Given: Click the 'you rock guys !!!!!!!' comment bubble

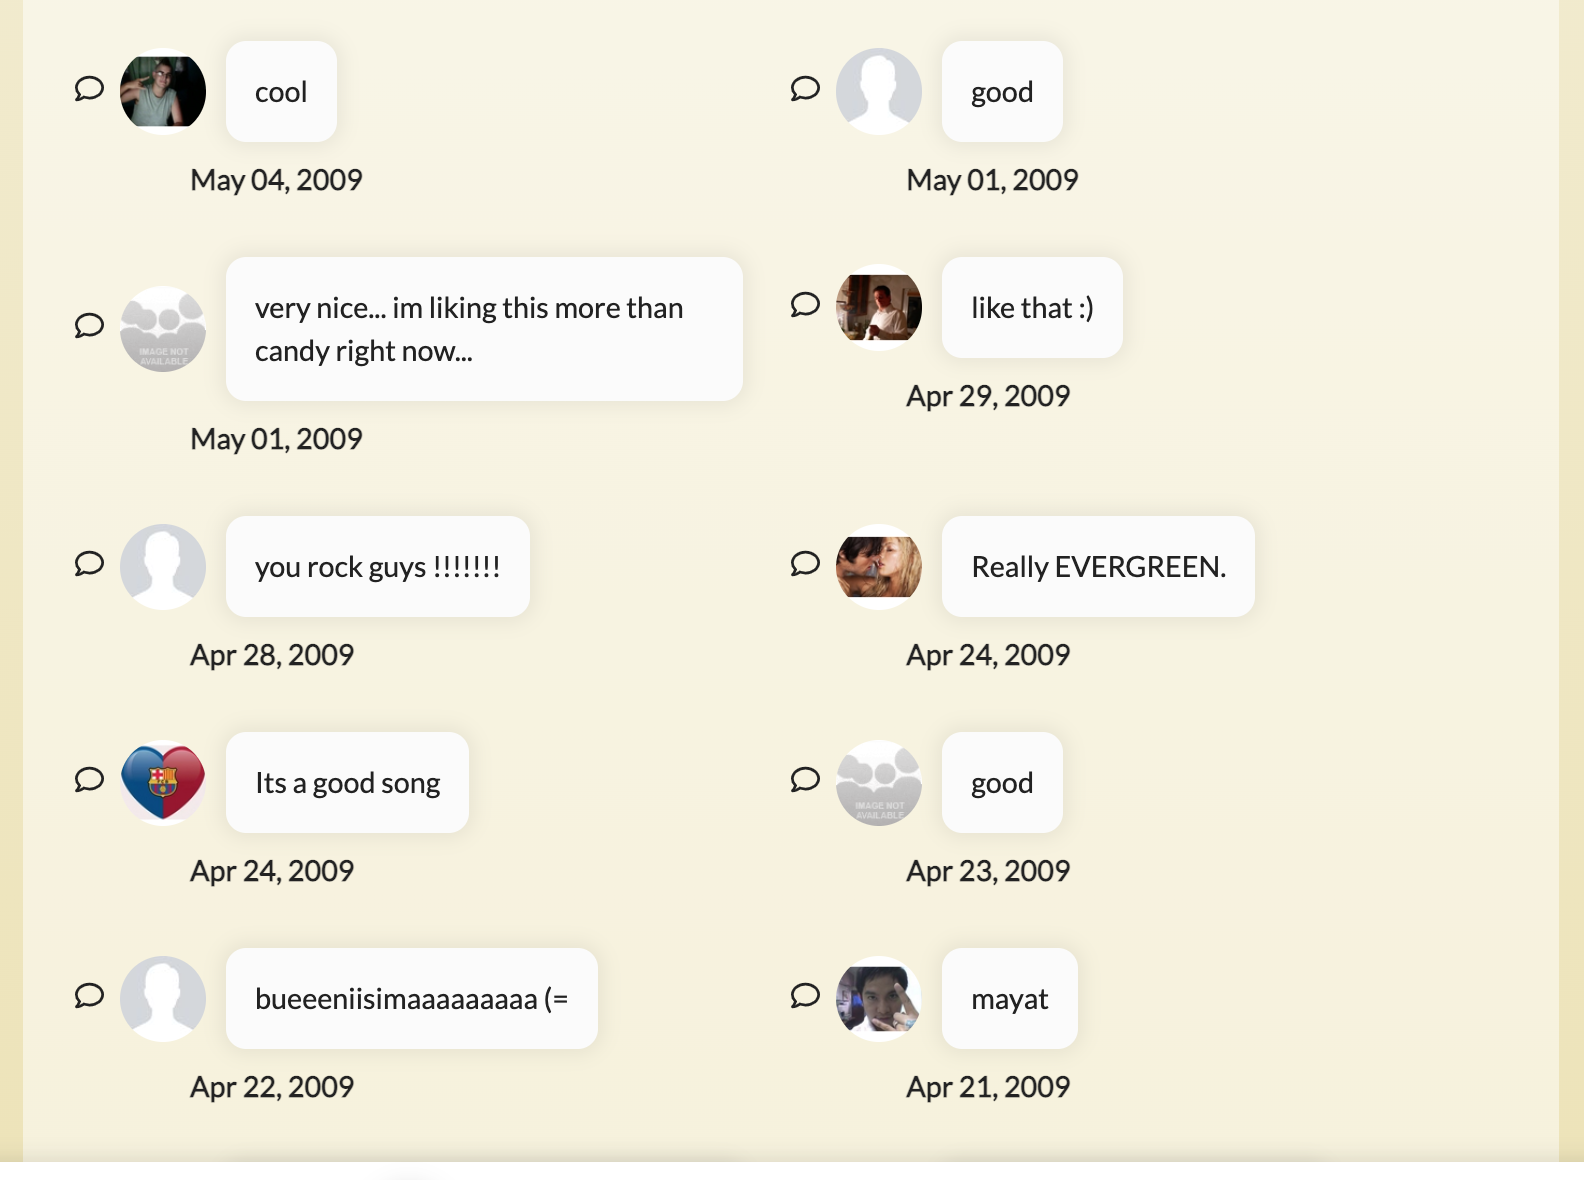Looking at the screenshot, I should pos(377,565).
